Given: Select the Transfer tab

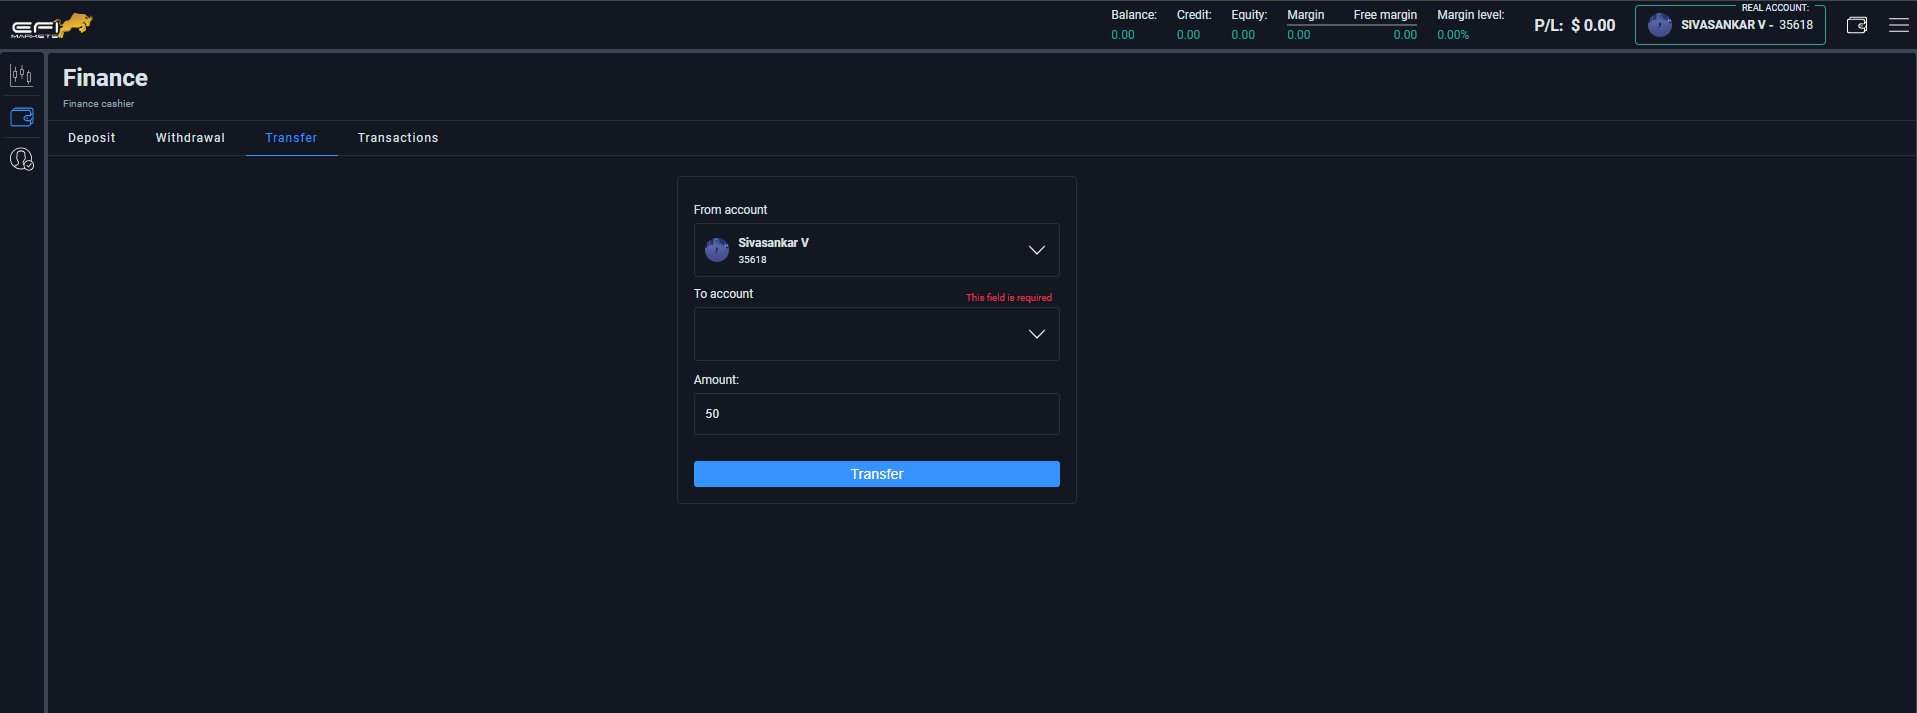Looking at the screenshot, I should point(291,138).
